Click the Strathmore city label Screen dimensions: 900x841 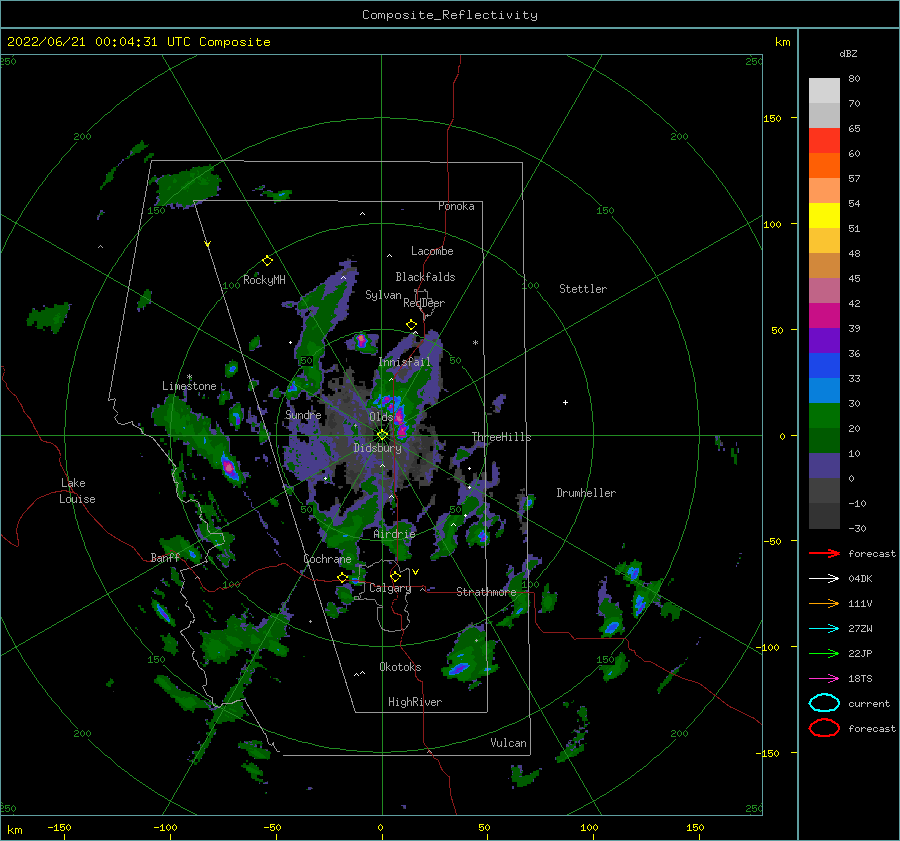[486, 592]
